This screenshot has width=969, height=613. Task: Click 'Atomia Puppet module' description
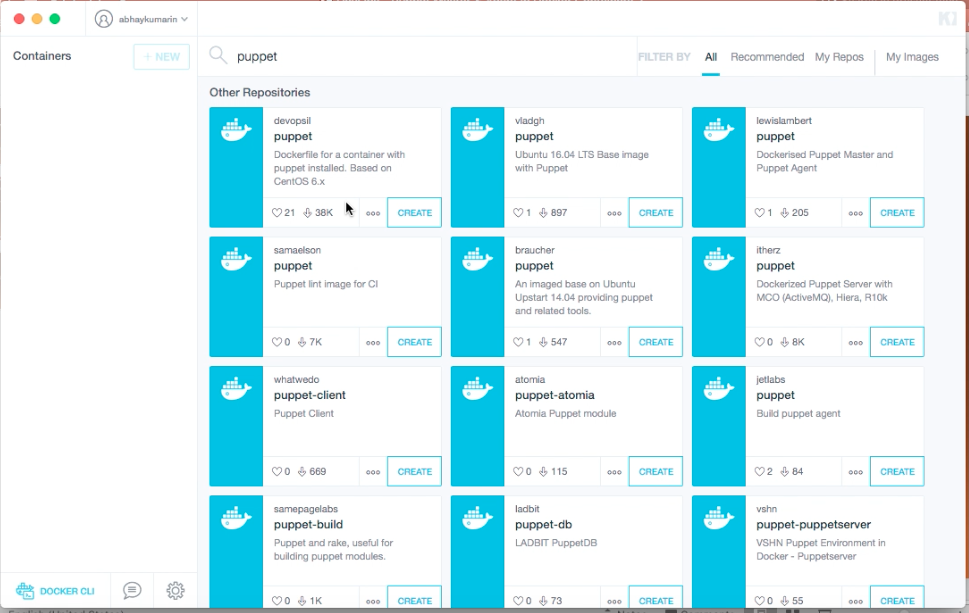point(565,413)
